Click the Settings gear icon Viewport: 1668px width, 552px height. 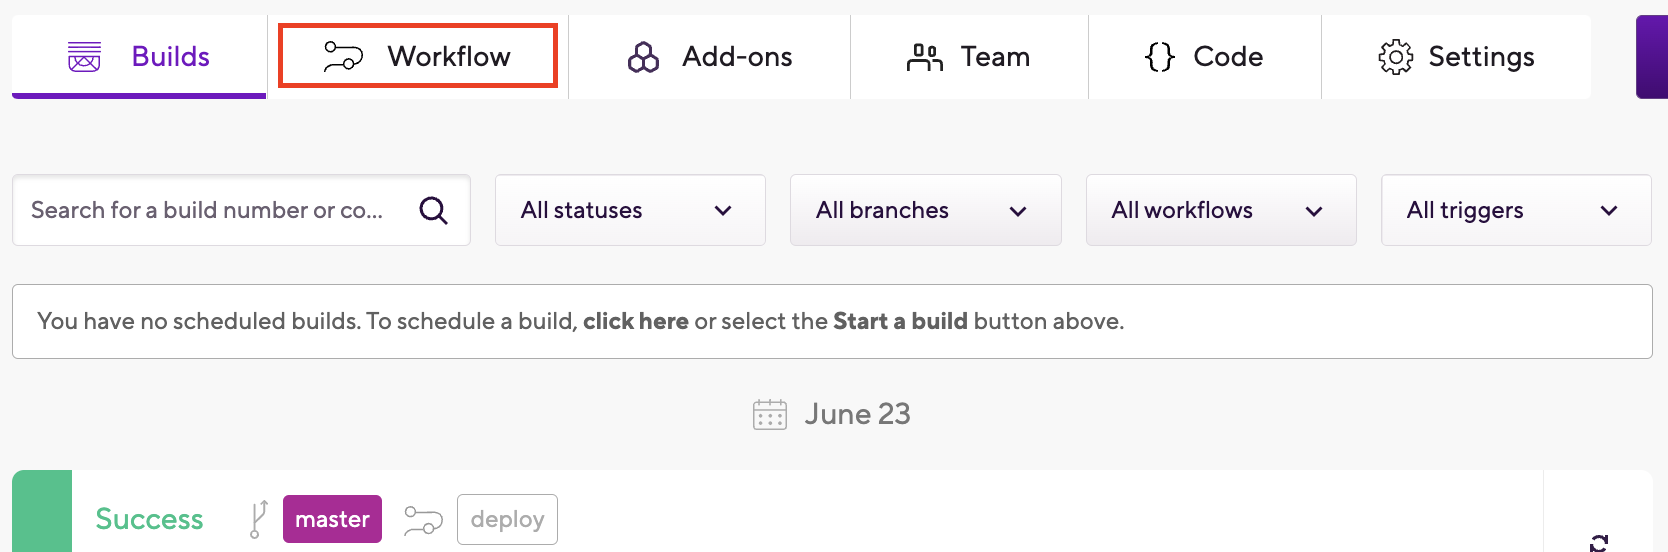click(1395, 57)
